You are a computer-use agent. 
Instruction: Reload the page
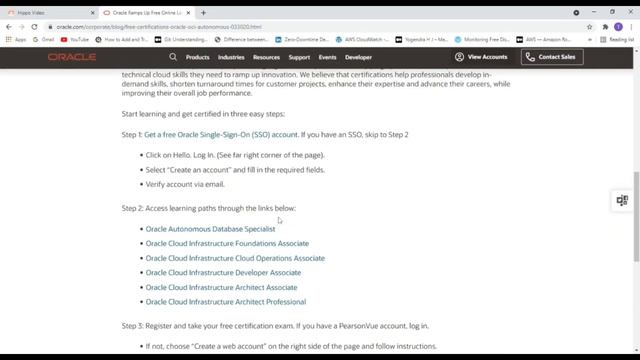(34, 27)
